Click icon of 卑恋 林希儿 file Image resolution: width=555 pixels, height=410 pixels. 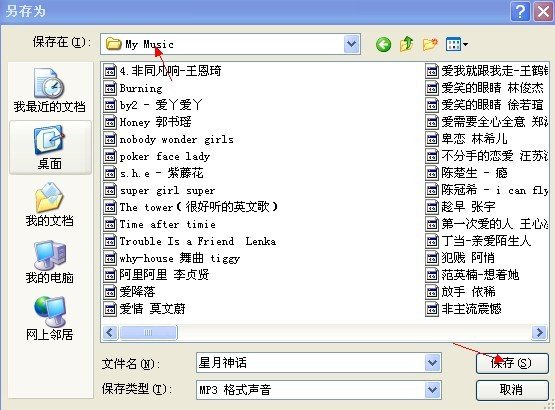432,139
